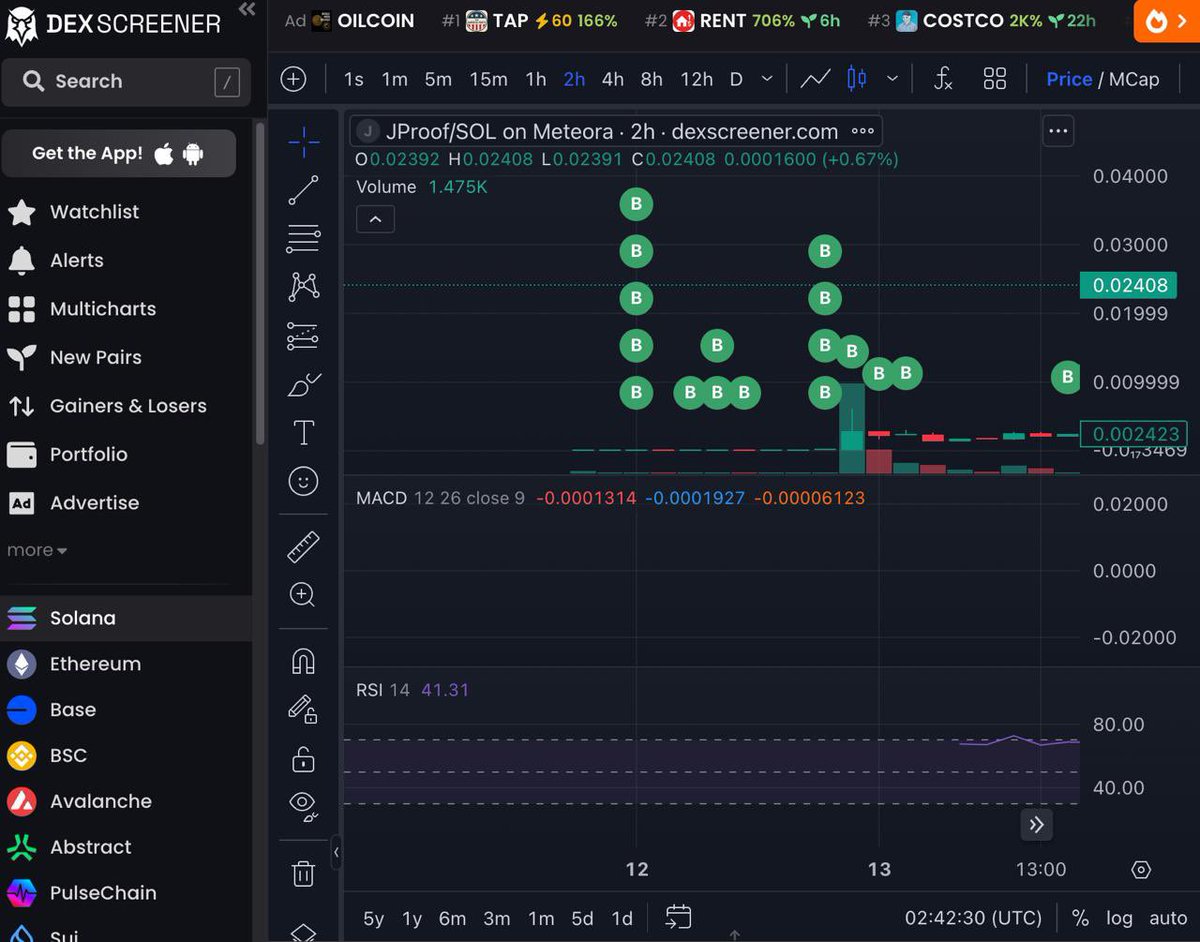Collapse the Volume indicator legend chevron

coord(375,219)
